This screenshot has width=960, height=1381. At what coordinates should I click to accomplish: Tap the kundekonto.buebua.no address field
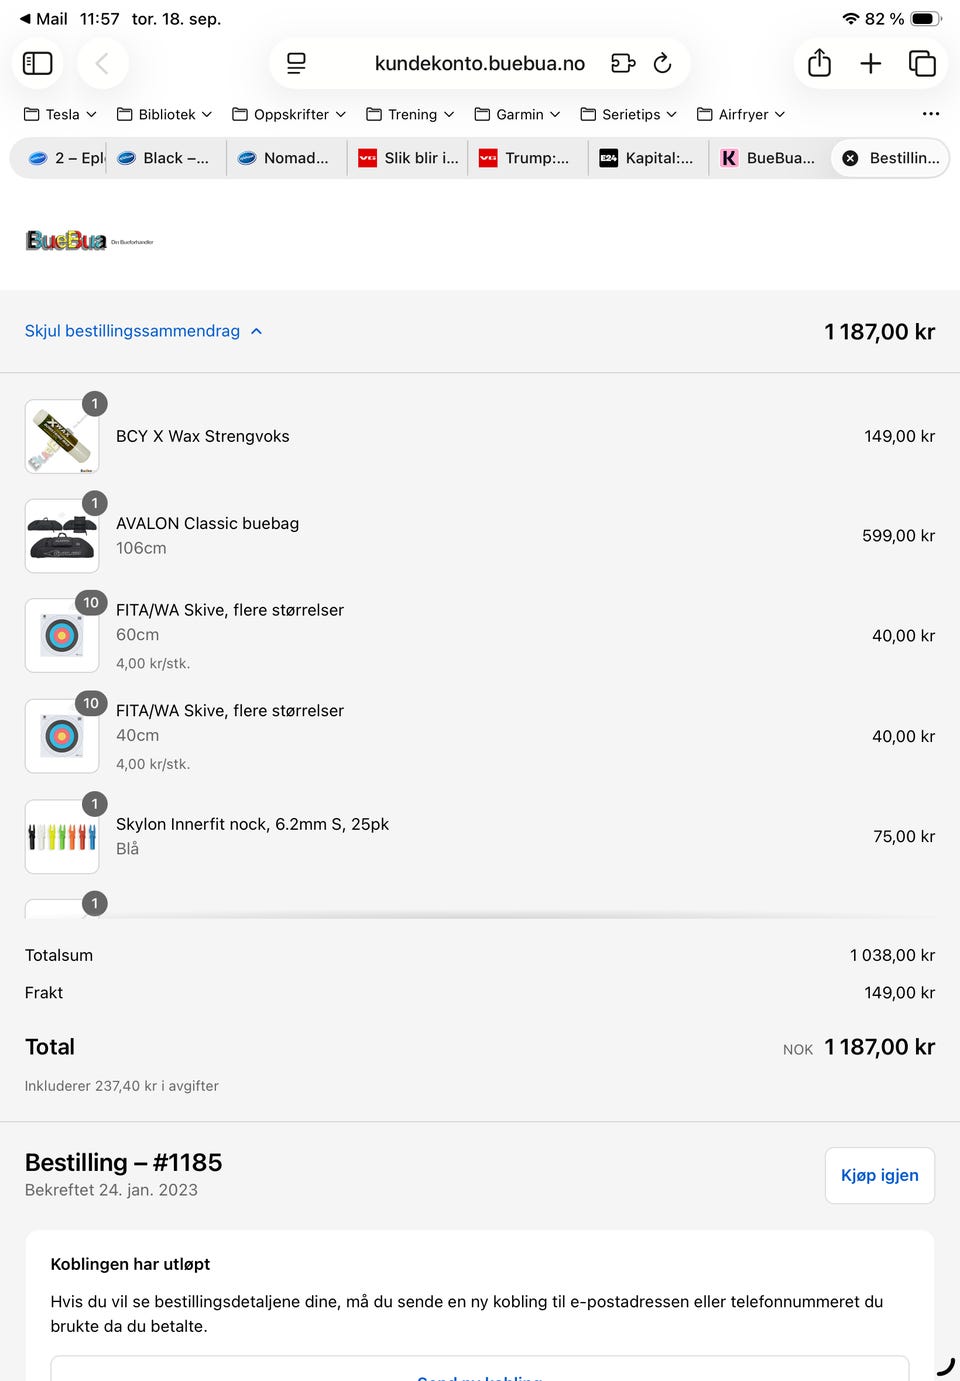pyautogui.click(x=479, y=64)
